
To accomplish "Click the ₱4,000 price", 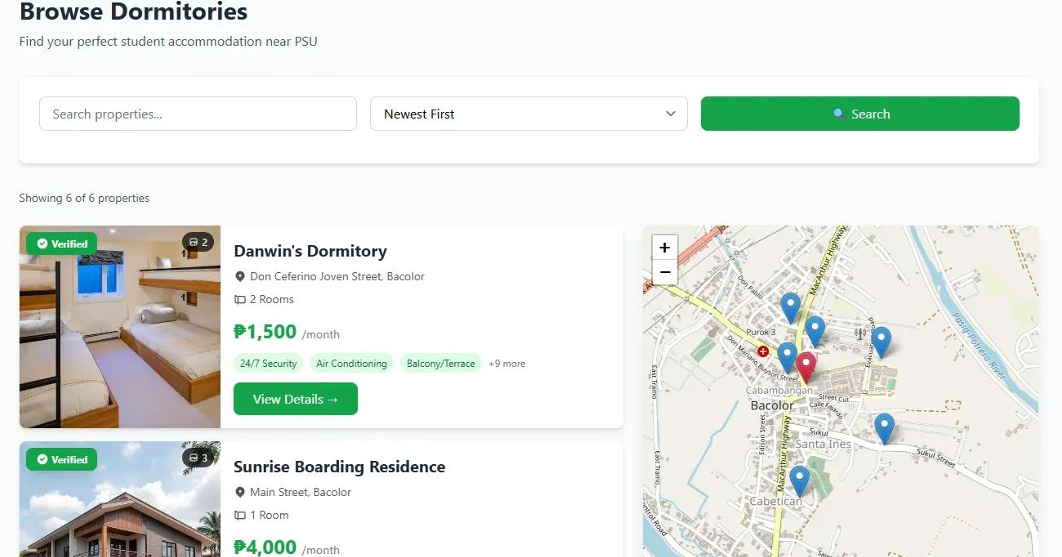I will coord(265,547).
